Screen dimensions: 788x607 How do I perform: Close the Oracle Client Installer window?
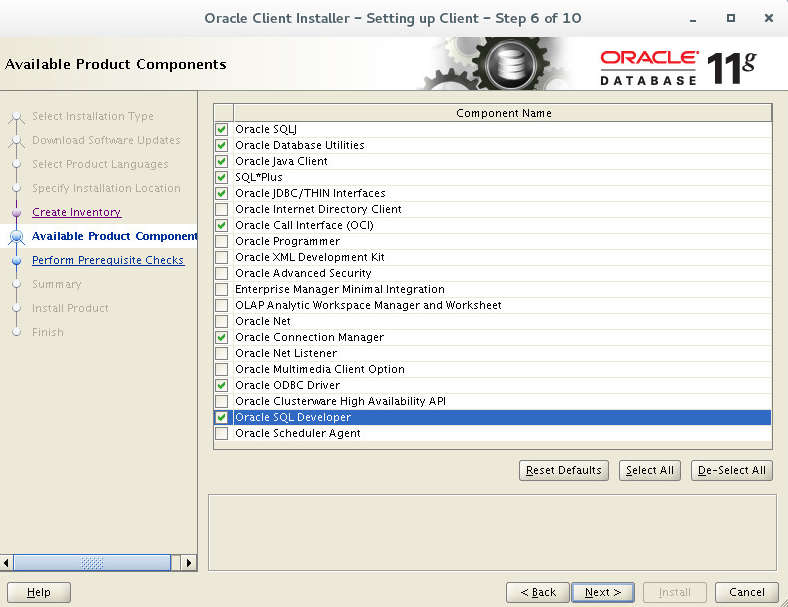[768, 19]
